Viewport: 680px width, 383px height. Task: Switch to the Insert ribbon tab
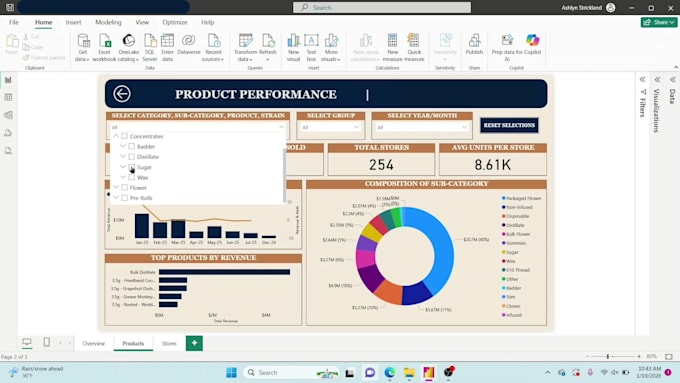(x=73, y=22)
